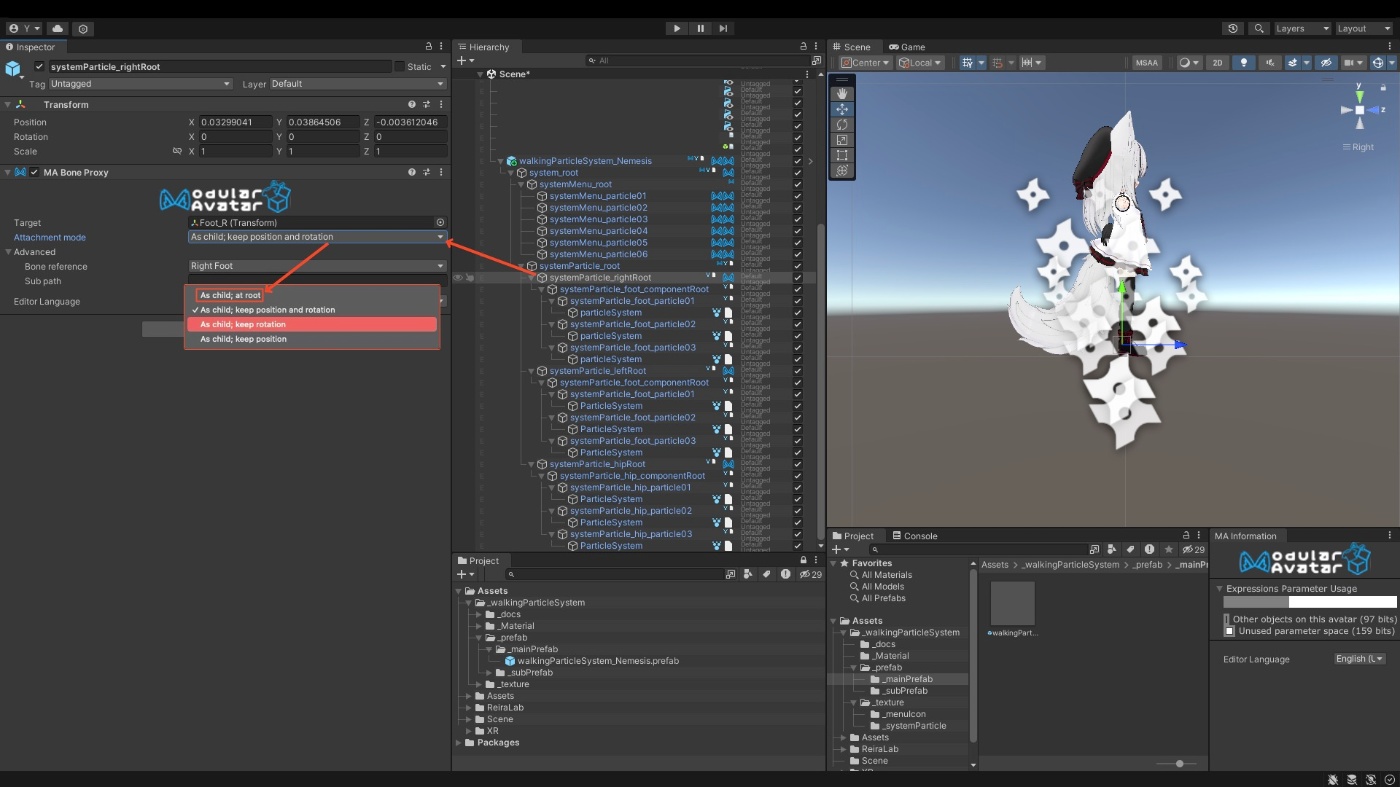This screenshot has width=1400, height=787.
Task: Click the Position X input field
Action: 235,122
